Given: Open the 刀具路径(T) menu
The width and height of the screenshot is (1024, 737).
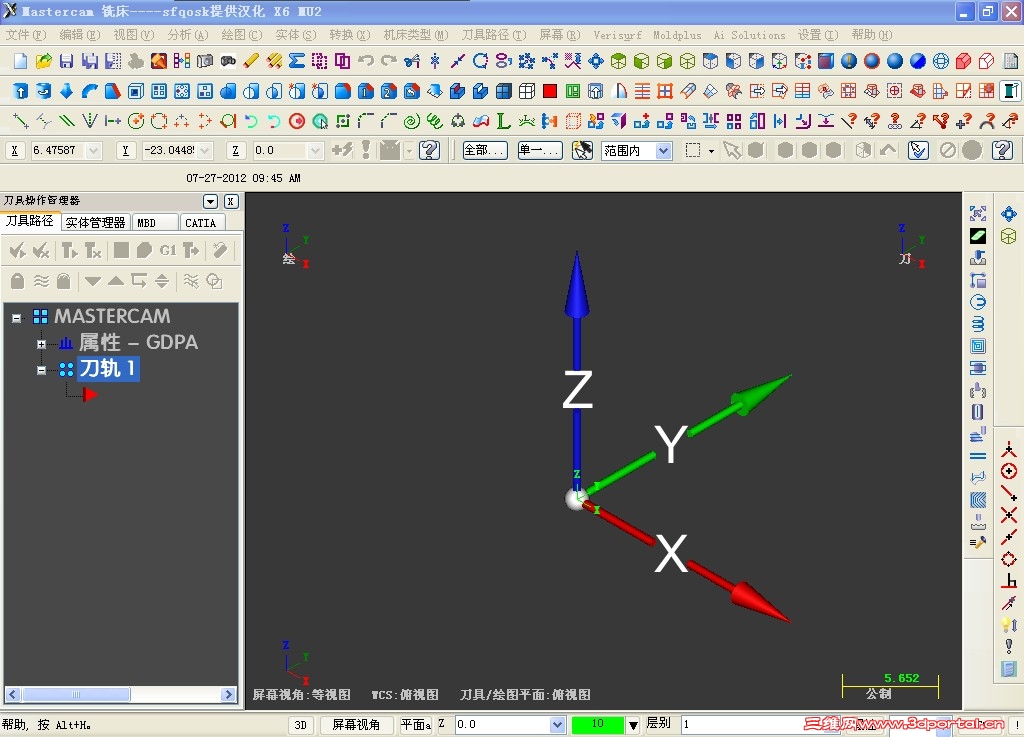Looking at the screenshot, I should [x=494, y=35].
